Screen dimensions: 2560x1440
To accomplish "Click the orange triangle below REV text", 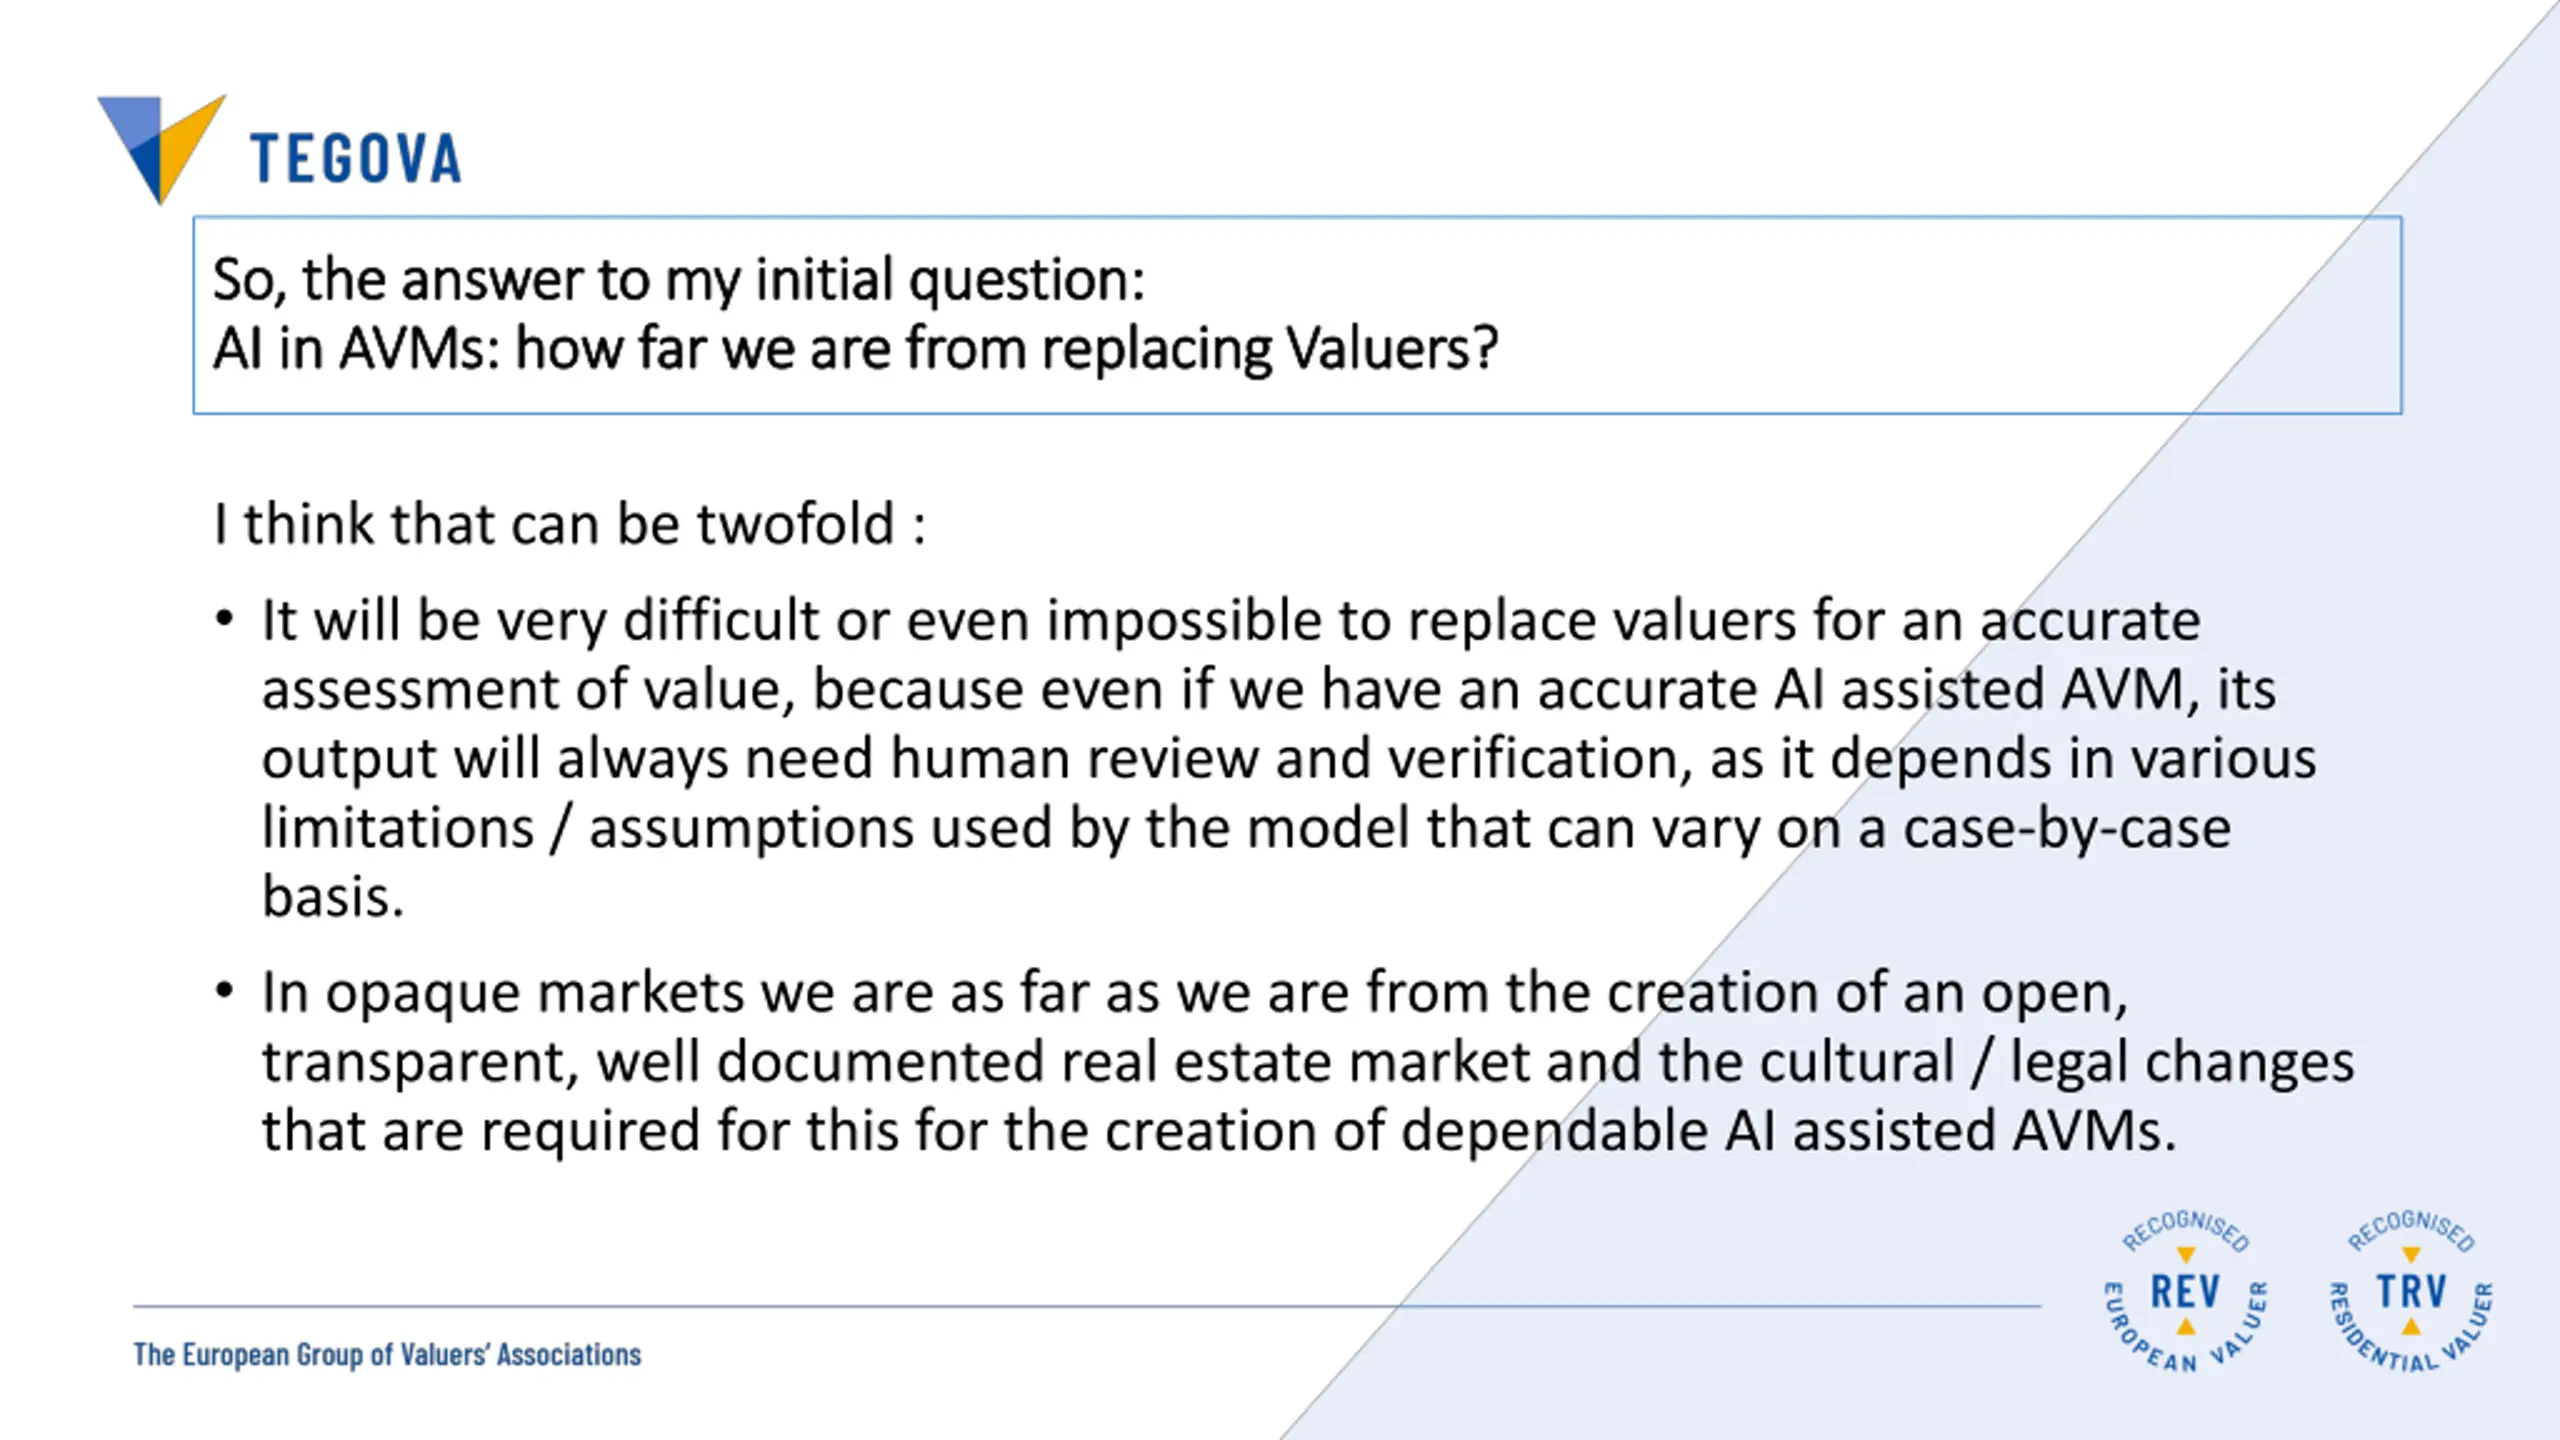I will pos(2186,1327).
